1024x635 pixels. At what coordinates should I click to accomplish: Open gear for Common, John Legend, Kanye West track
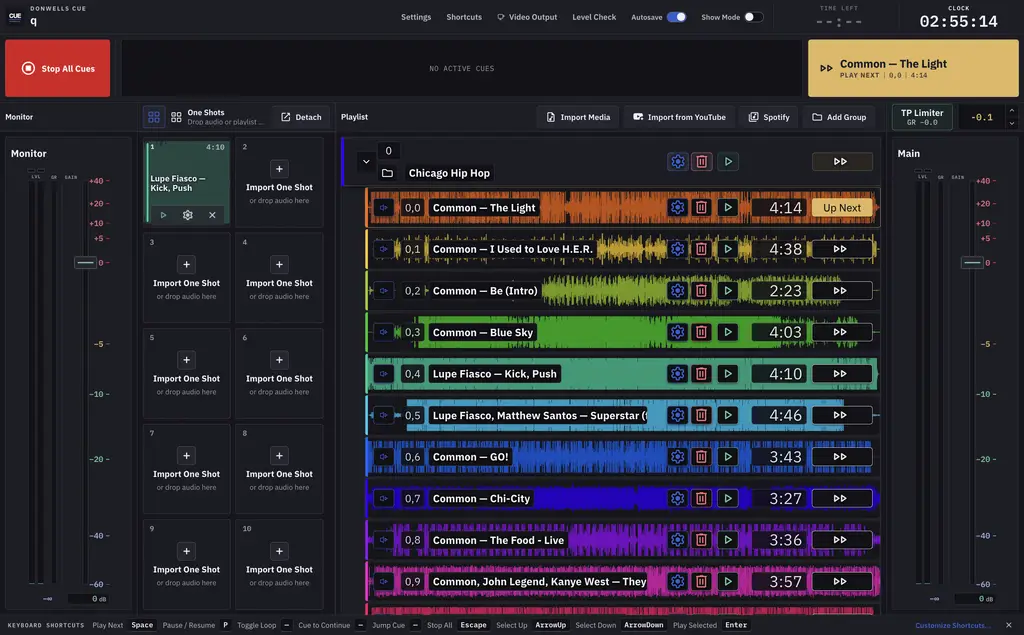677,581
